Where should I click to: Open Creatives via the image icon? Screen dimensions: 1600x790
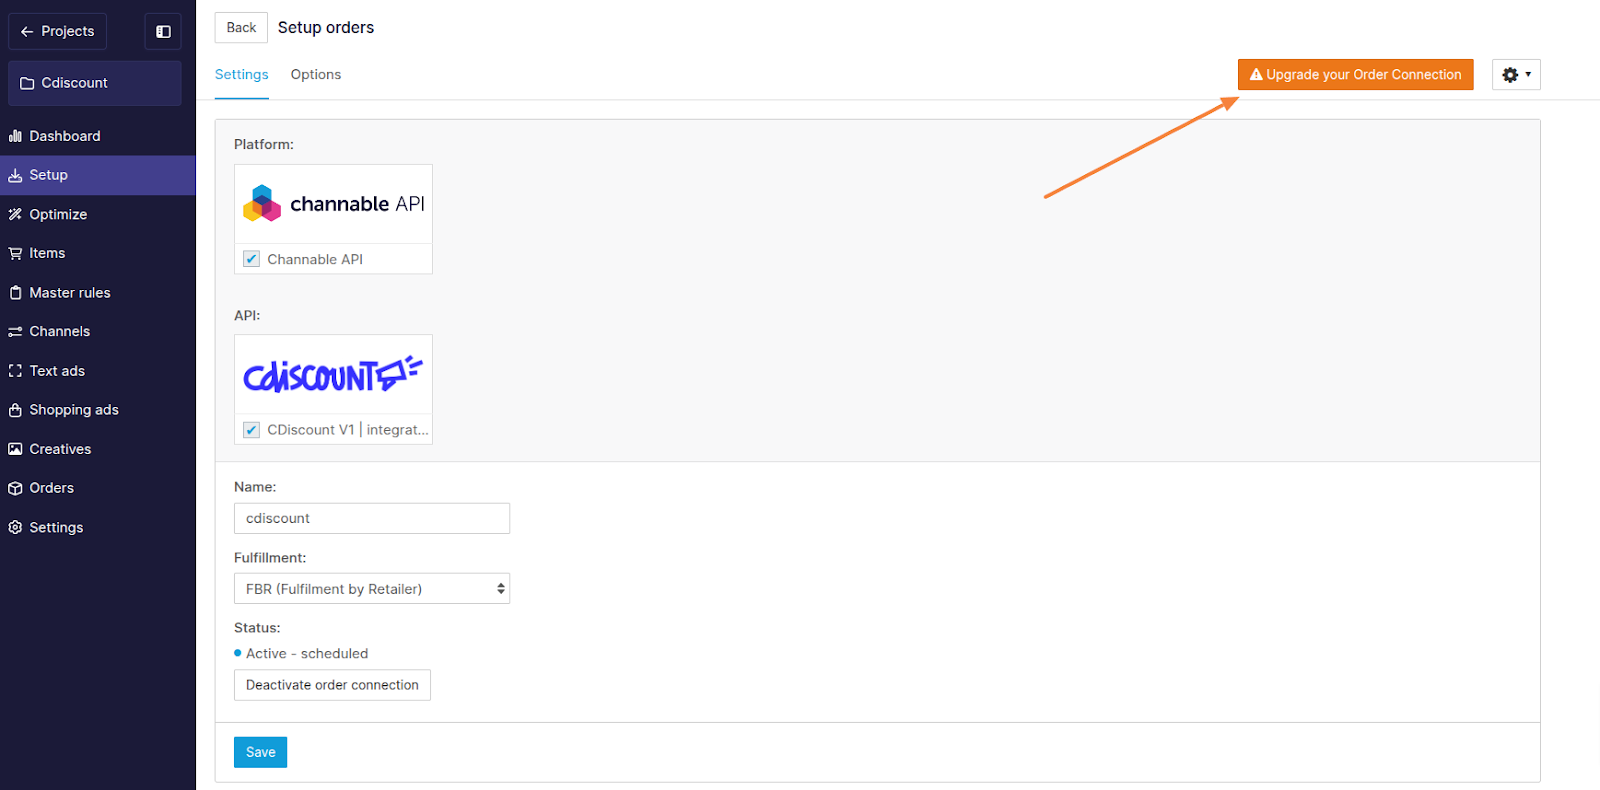pos(15,449)
